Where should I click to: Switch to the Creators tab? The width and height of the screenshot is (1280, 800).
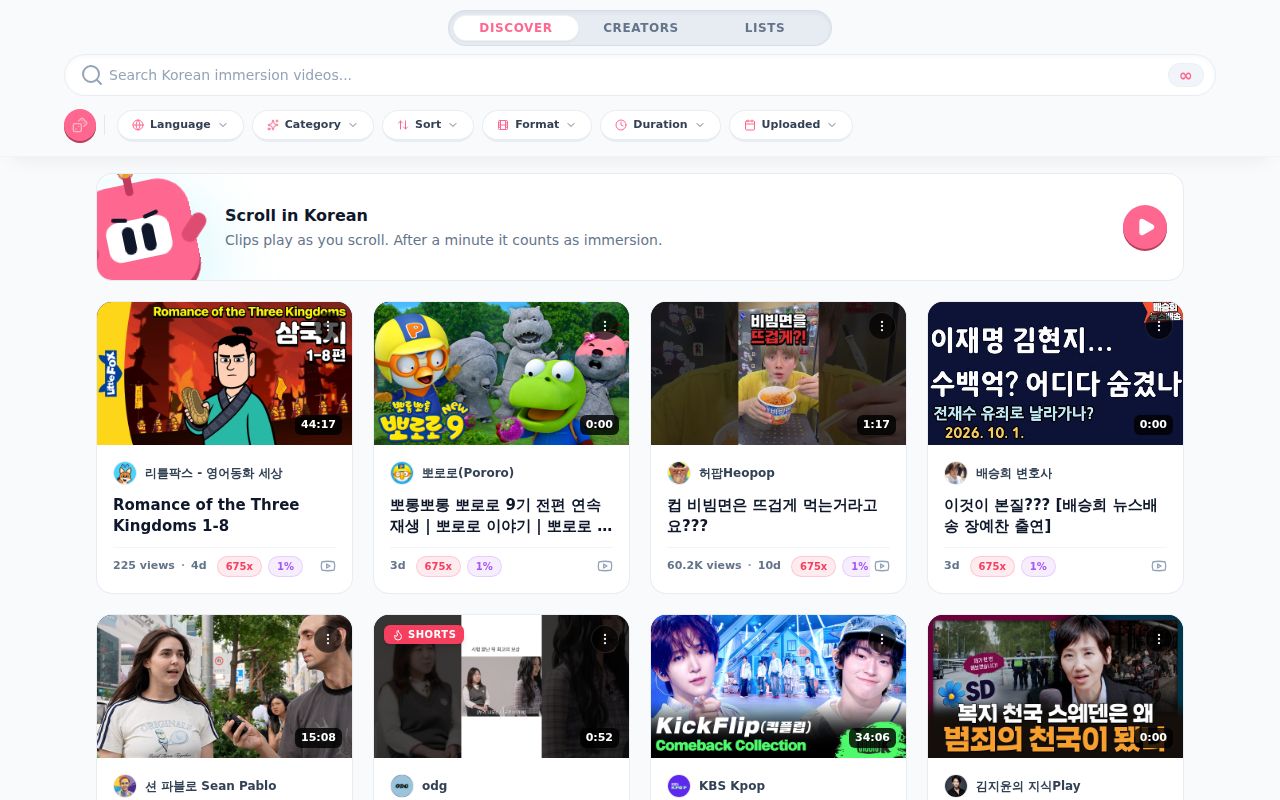click(640, 28)
